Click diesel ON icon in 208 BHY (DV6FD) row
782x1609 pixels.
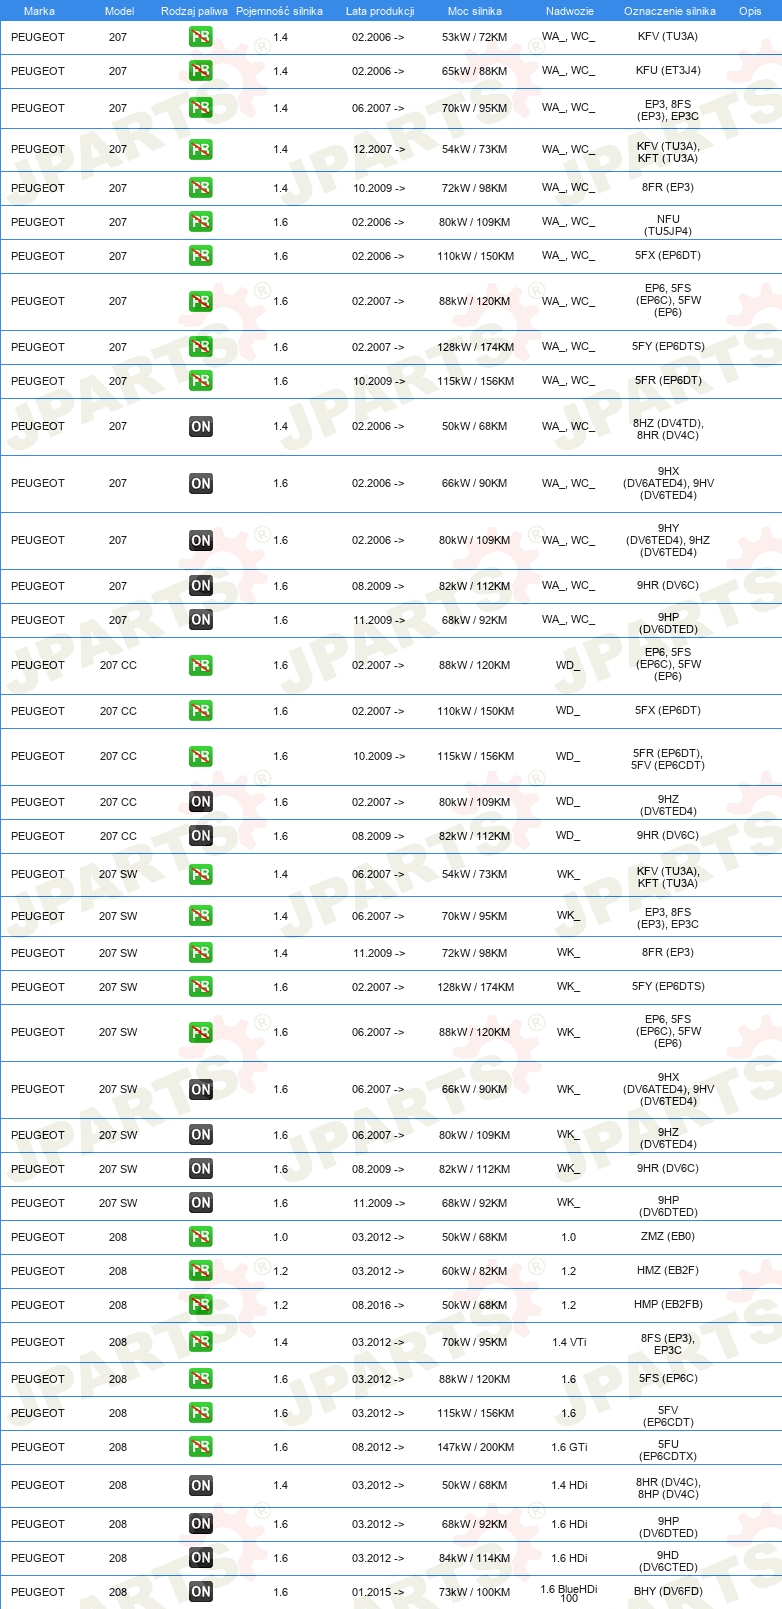tap(201, 1592)
